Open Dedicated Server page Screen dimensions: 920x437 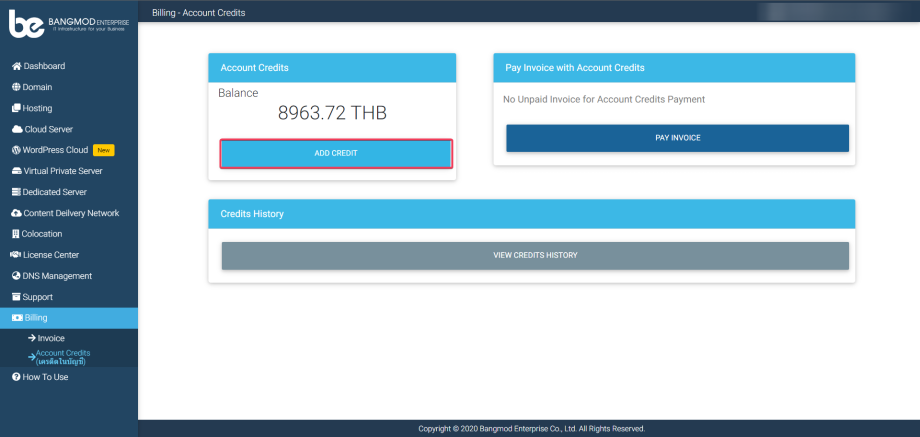point(69,192)
